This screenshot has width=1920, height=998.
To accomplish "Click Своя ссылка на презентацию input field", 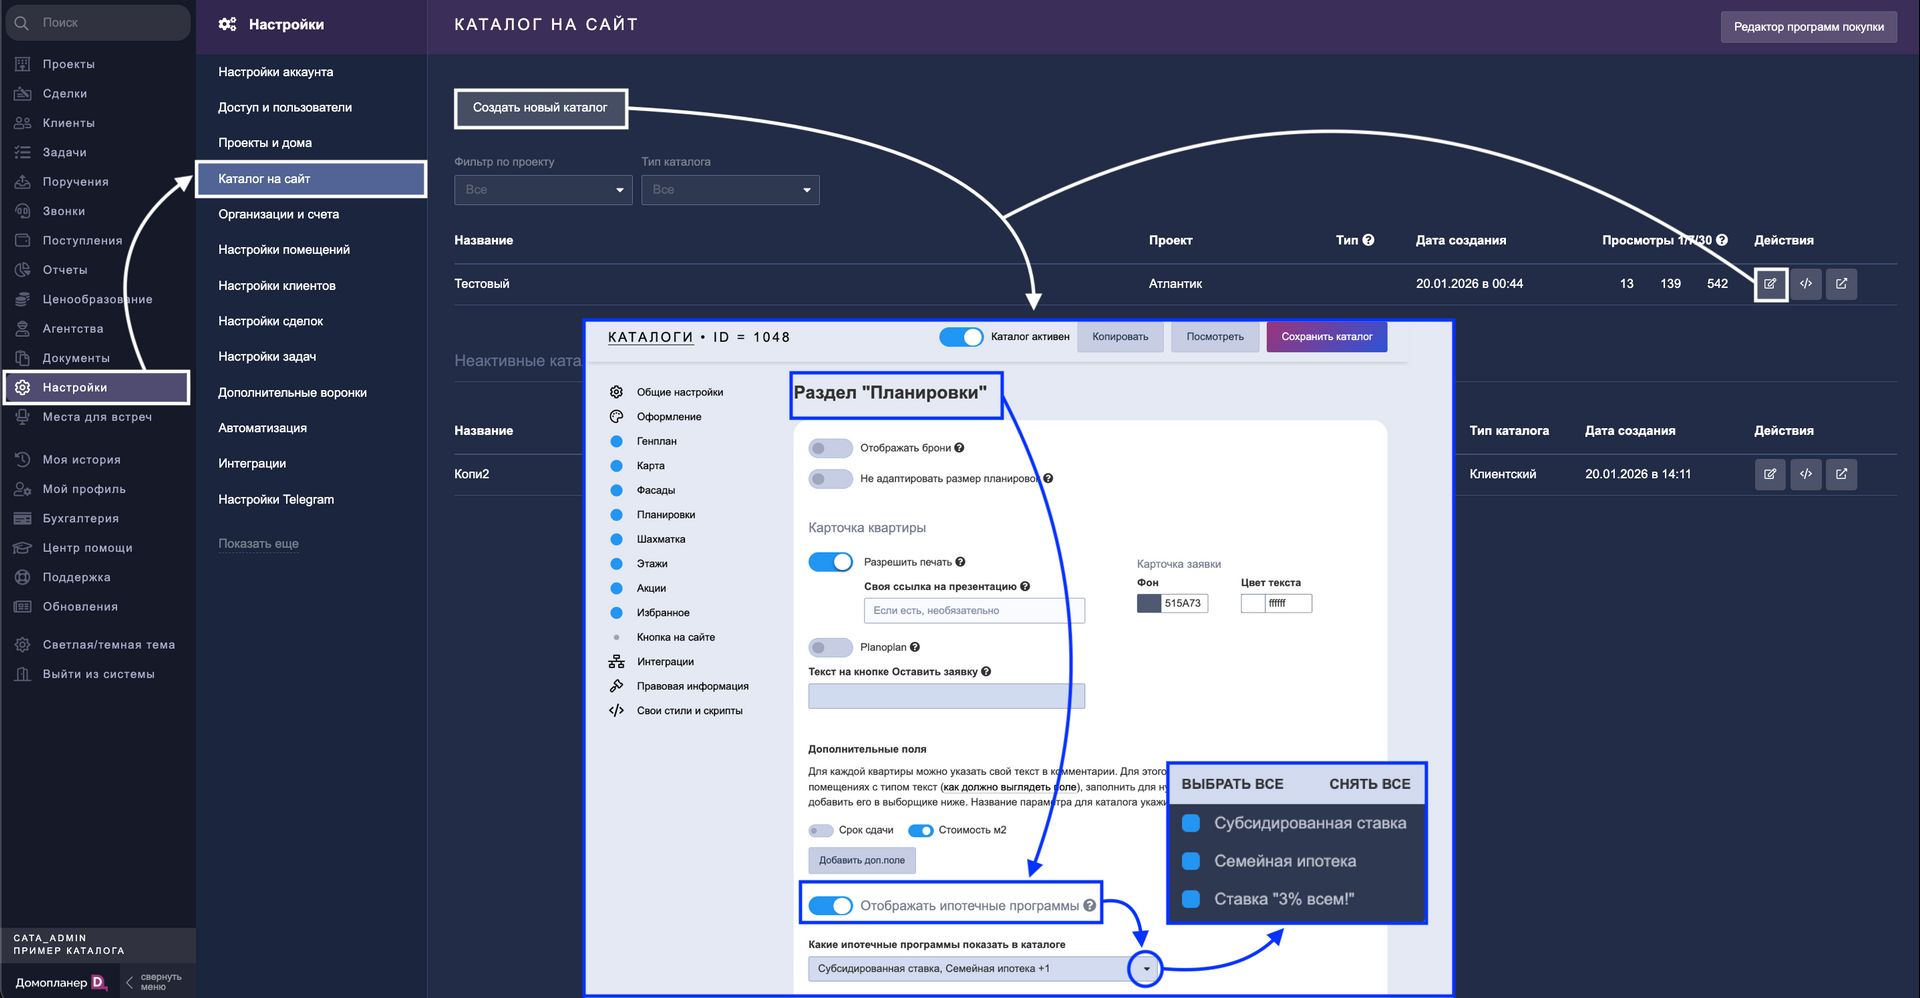I will pos(974,610).
